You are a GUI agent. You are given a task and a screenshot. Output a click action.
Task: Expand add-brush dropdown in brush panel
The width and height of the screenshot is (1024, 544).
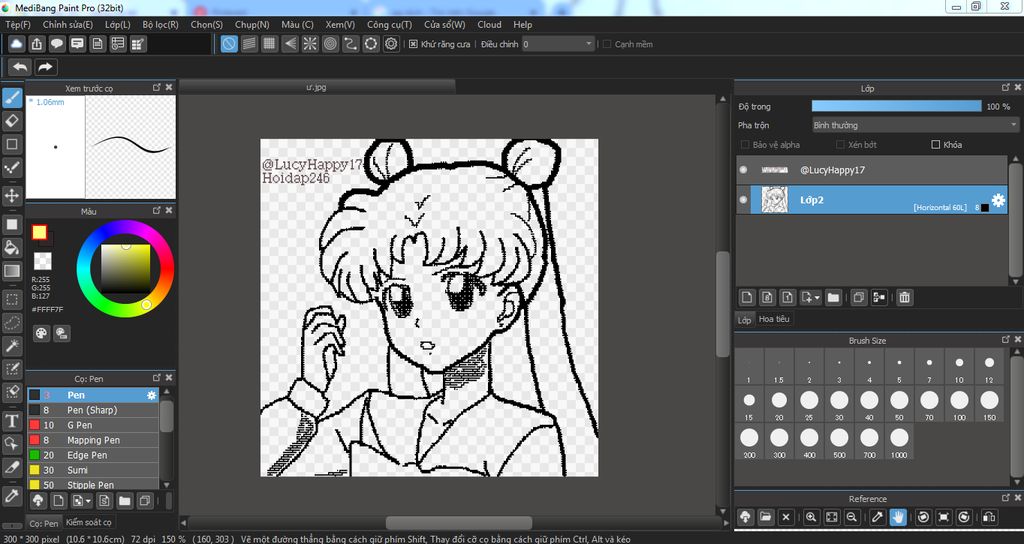click(x=88, y=501)
